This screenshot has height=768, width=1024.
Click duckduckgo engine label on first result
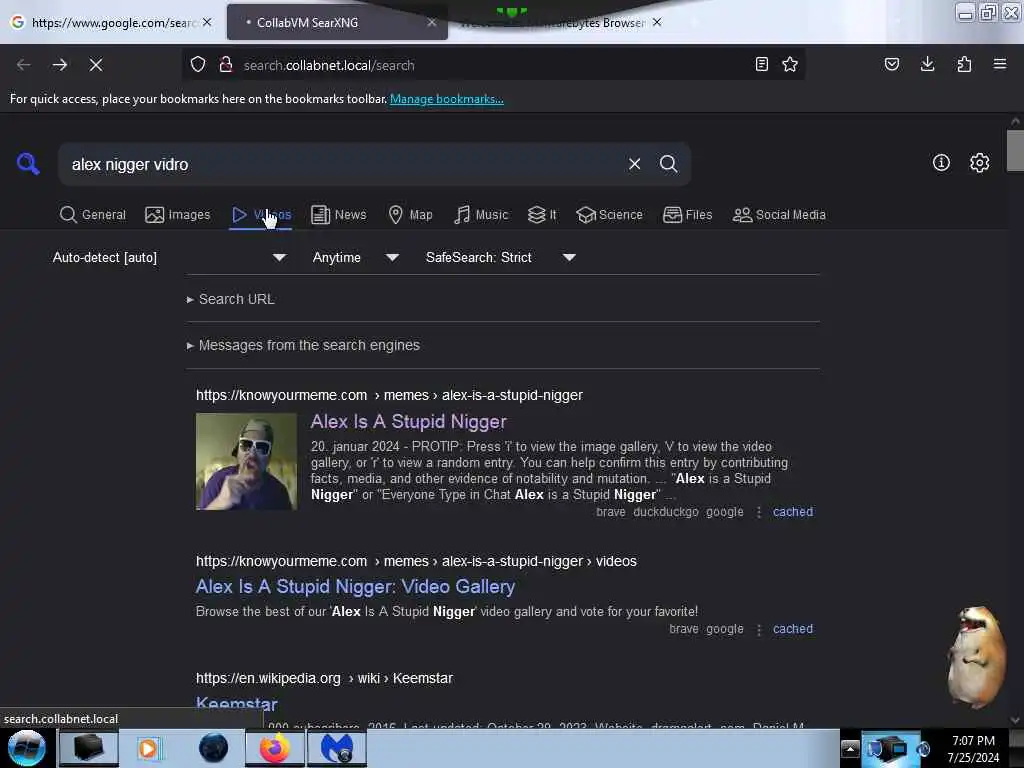pyautogui.click(x=665, y=512)
